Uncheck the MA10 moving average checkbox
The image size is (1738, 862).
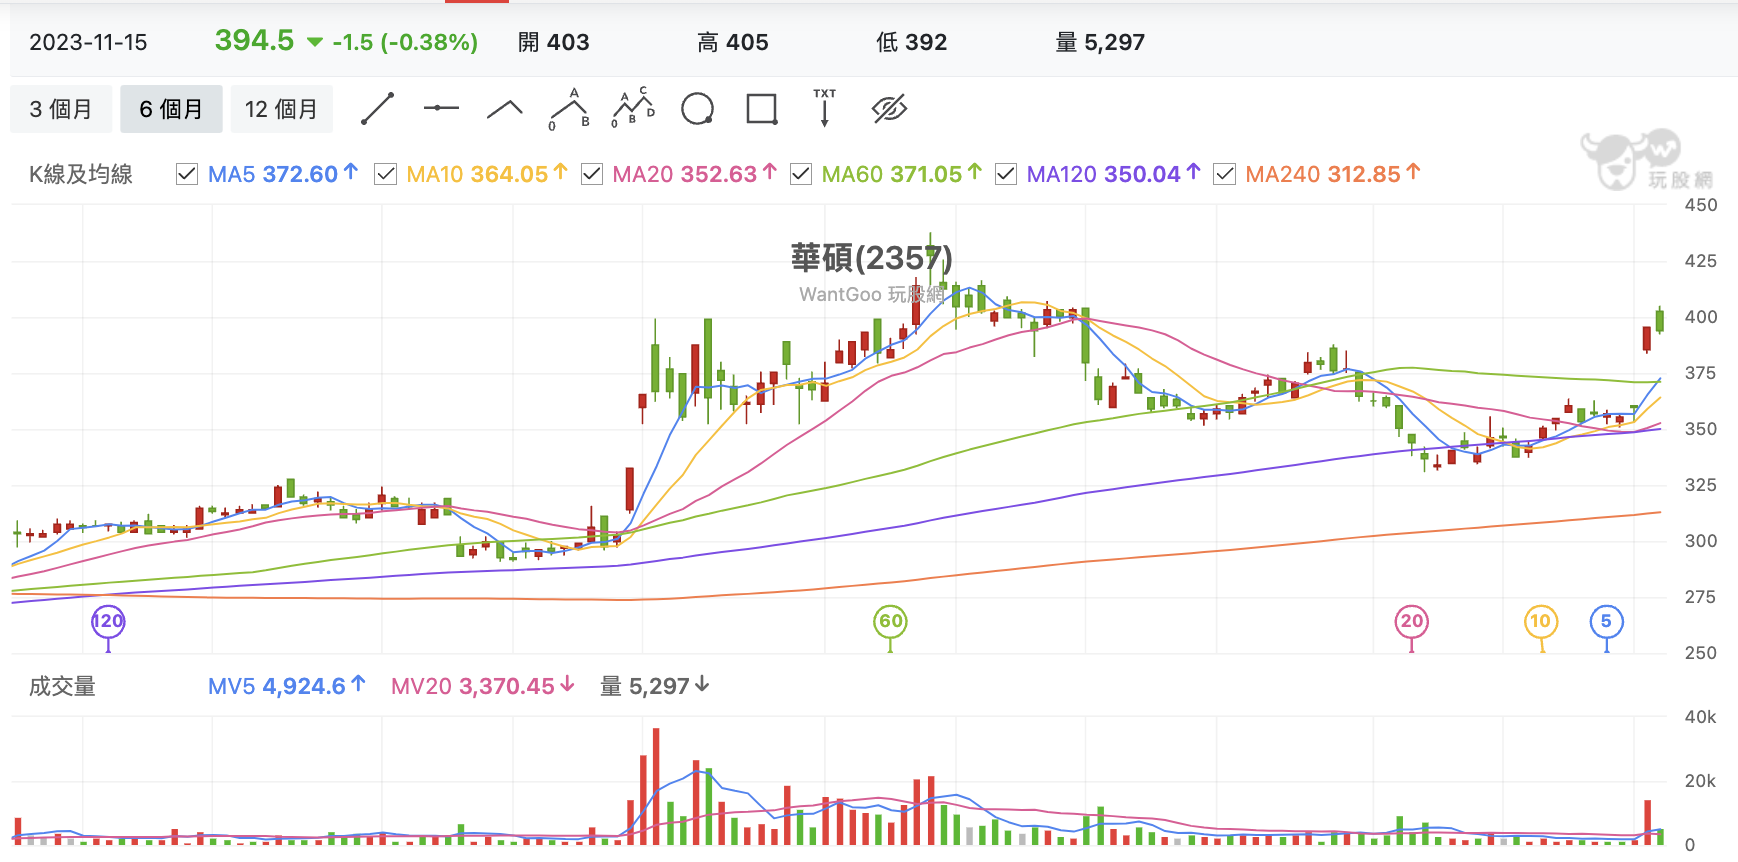point(385,174)
